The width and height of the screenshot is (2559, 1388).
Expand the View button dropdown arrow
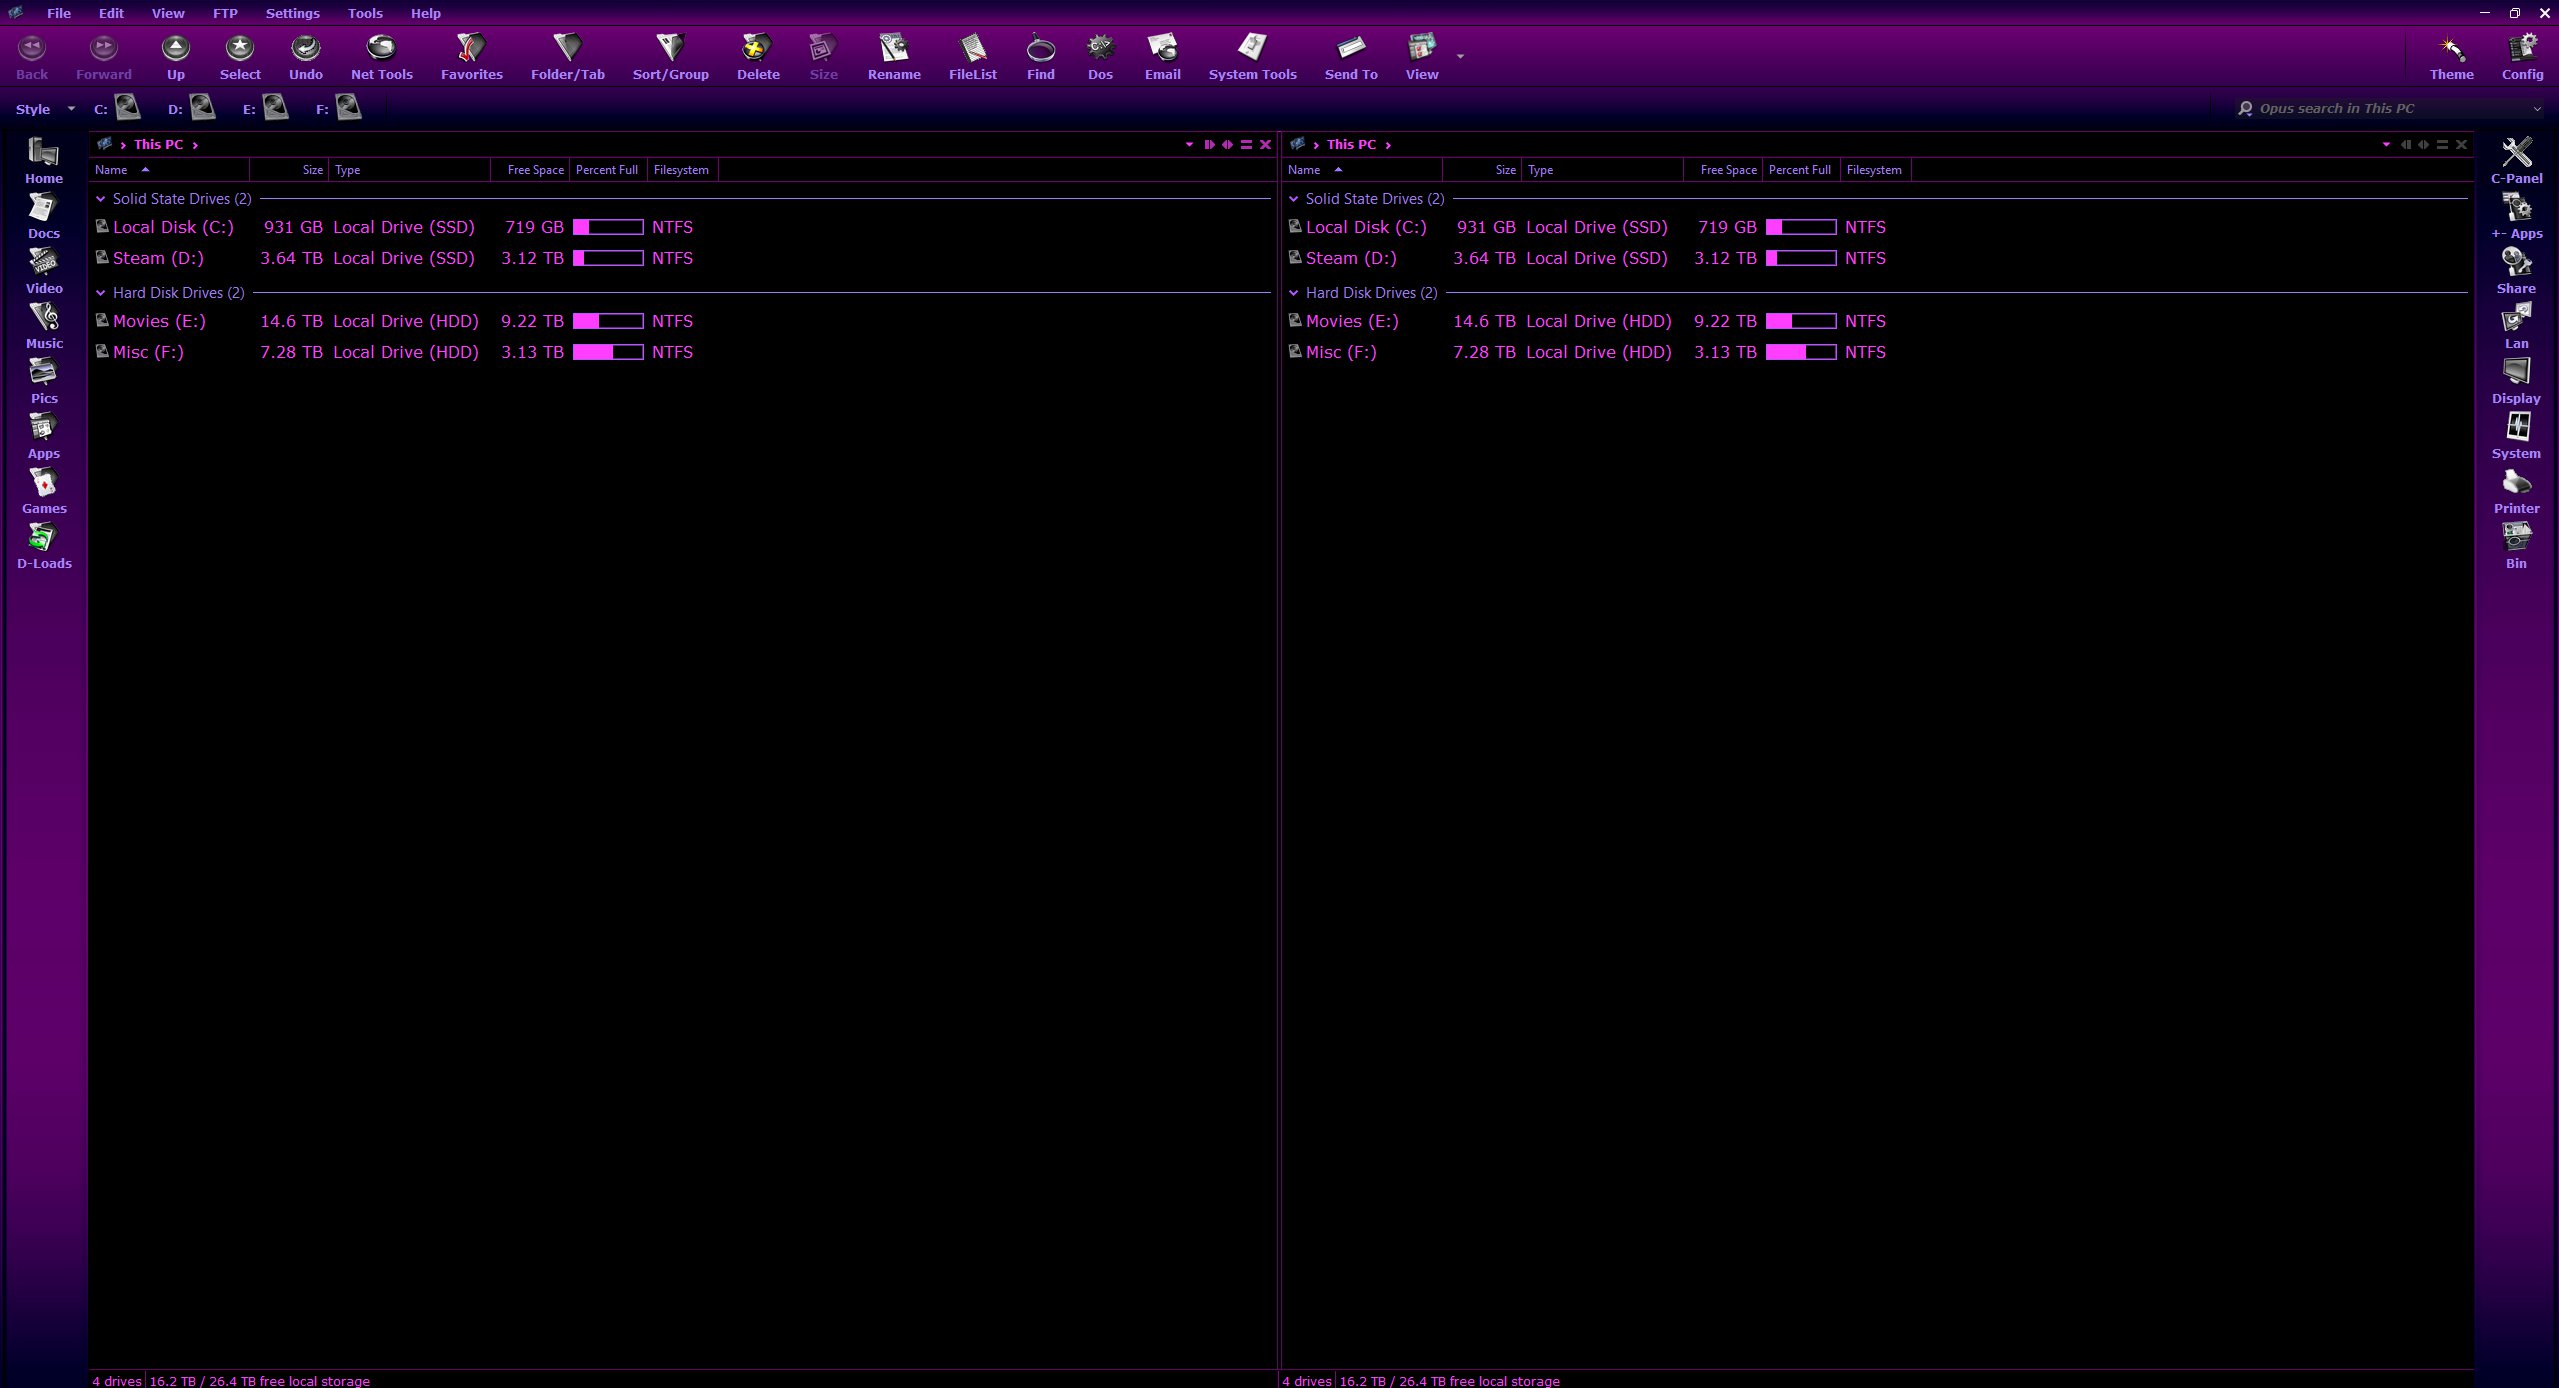click(x=1461, y=57)
